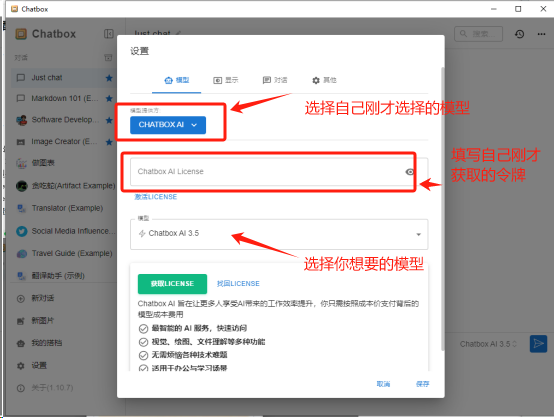Open the CHATBOX AI provider dropdown
Screen dimensions: 554x418
tap(168, 125)
